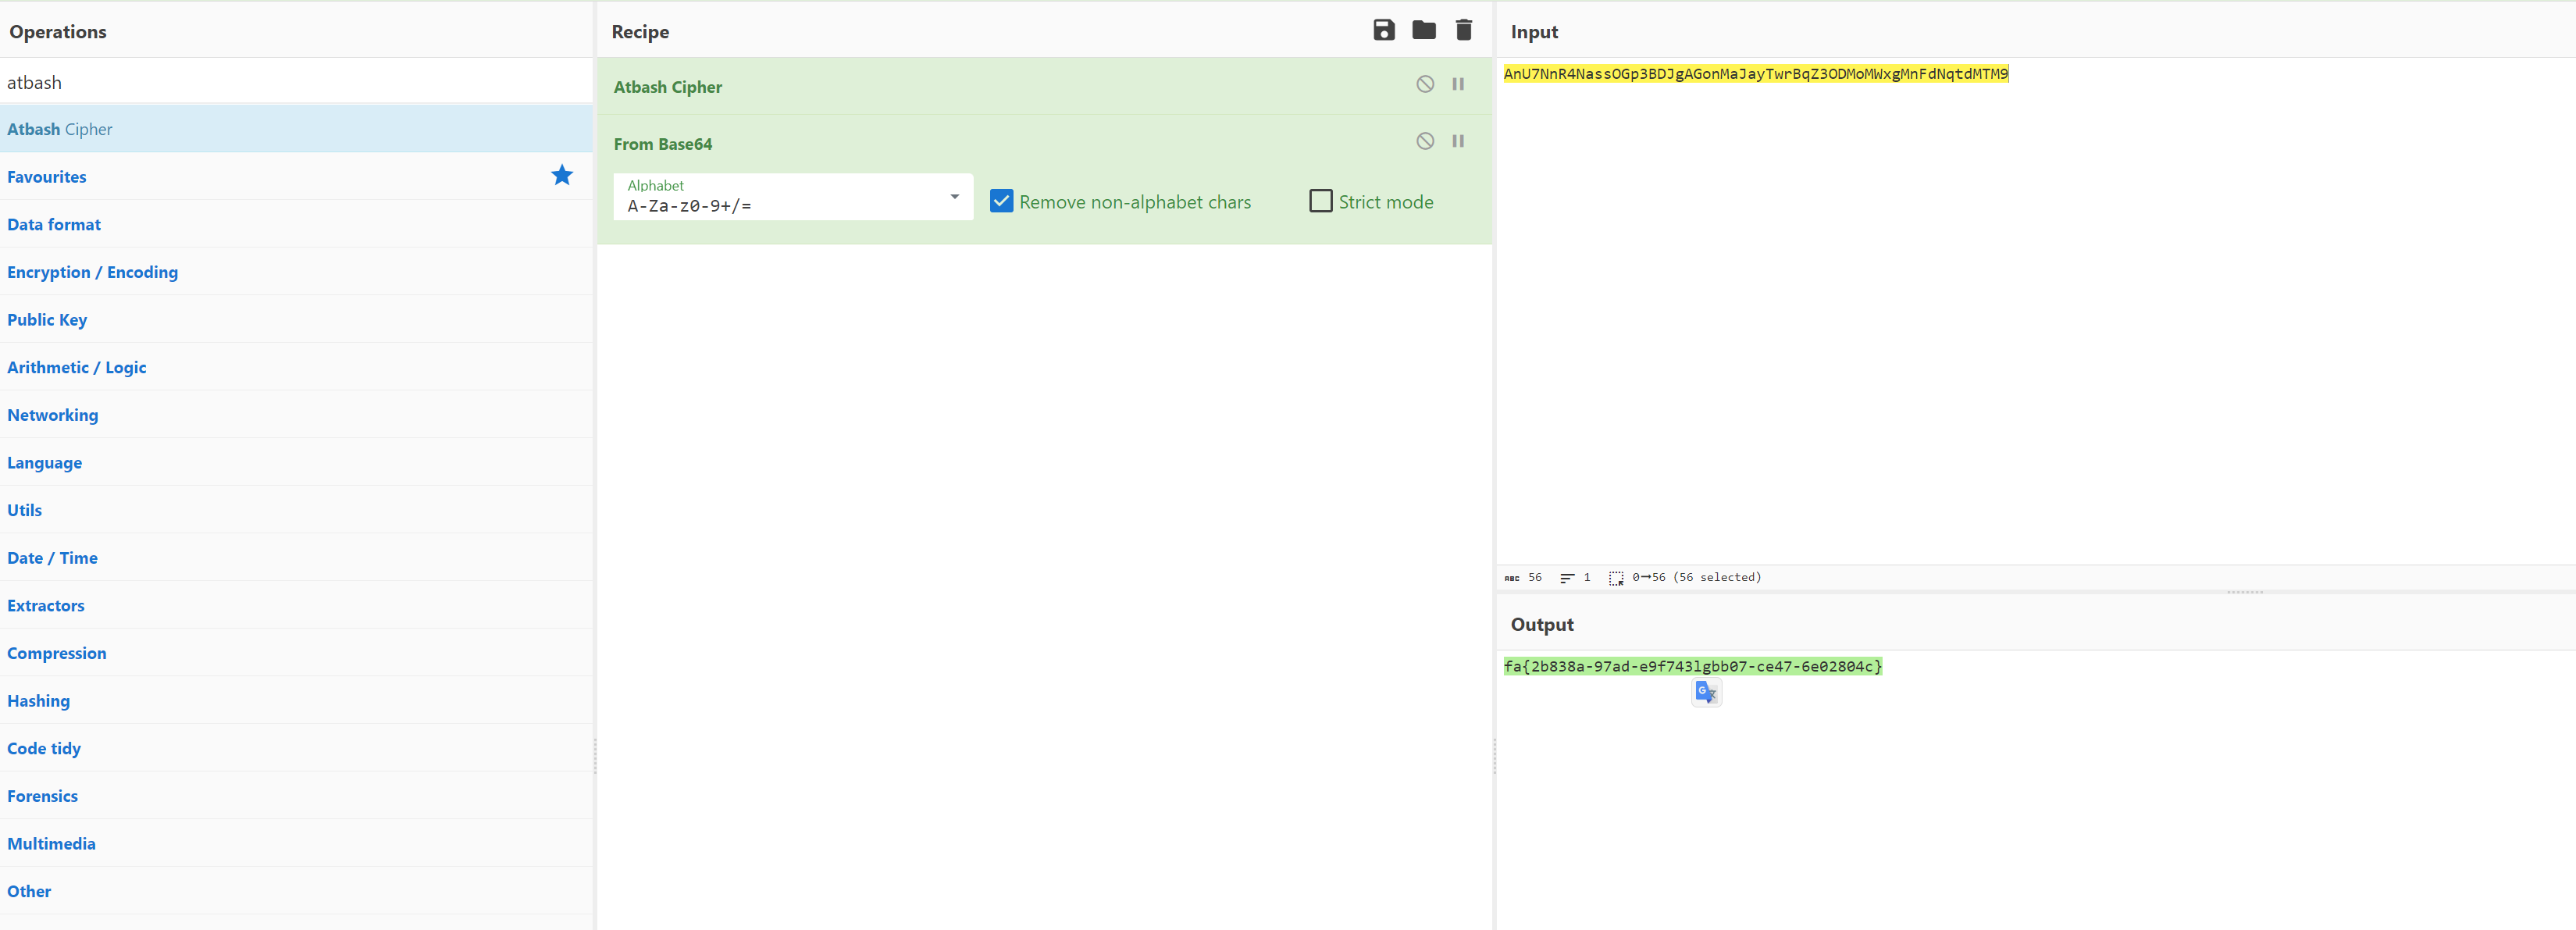Expand the Encryption / Encoding category
2576x930 pixels.
[x=92, y=272]
